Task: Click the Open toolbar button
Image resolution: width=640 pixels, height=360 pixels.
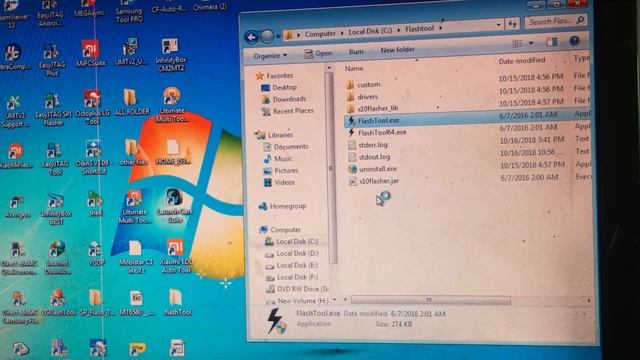Action: click(318, 53)
